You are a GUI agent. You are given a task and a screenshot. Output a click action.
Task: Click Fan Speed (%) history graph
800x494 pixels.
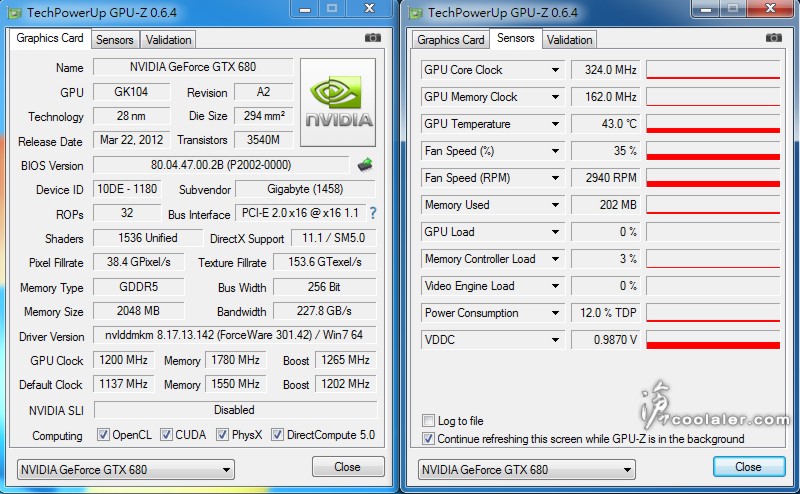[x=713, y=151]
